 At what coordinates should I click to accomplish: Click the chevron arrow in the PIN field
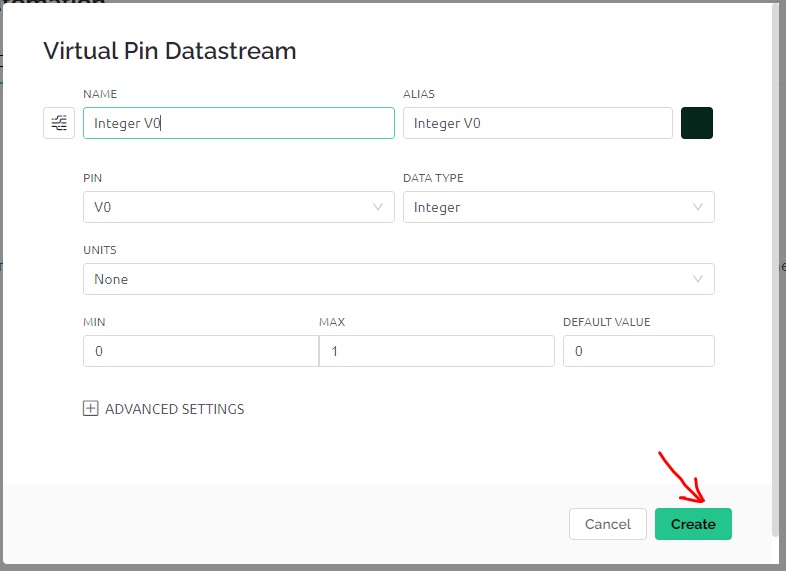pyautogui.click(x=378, y=207)
